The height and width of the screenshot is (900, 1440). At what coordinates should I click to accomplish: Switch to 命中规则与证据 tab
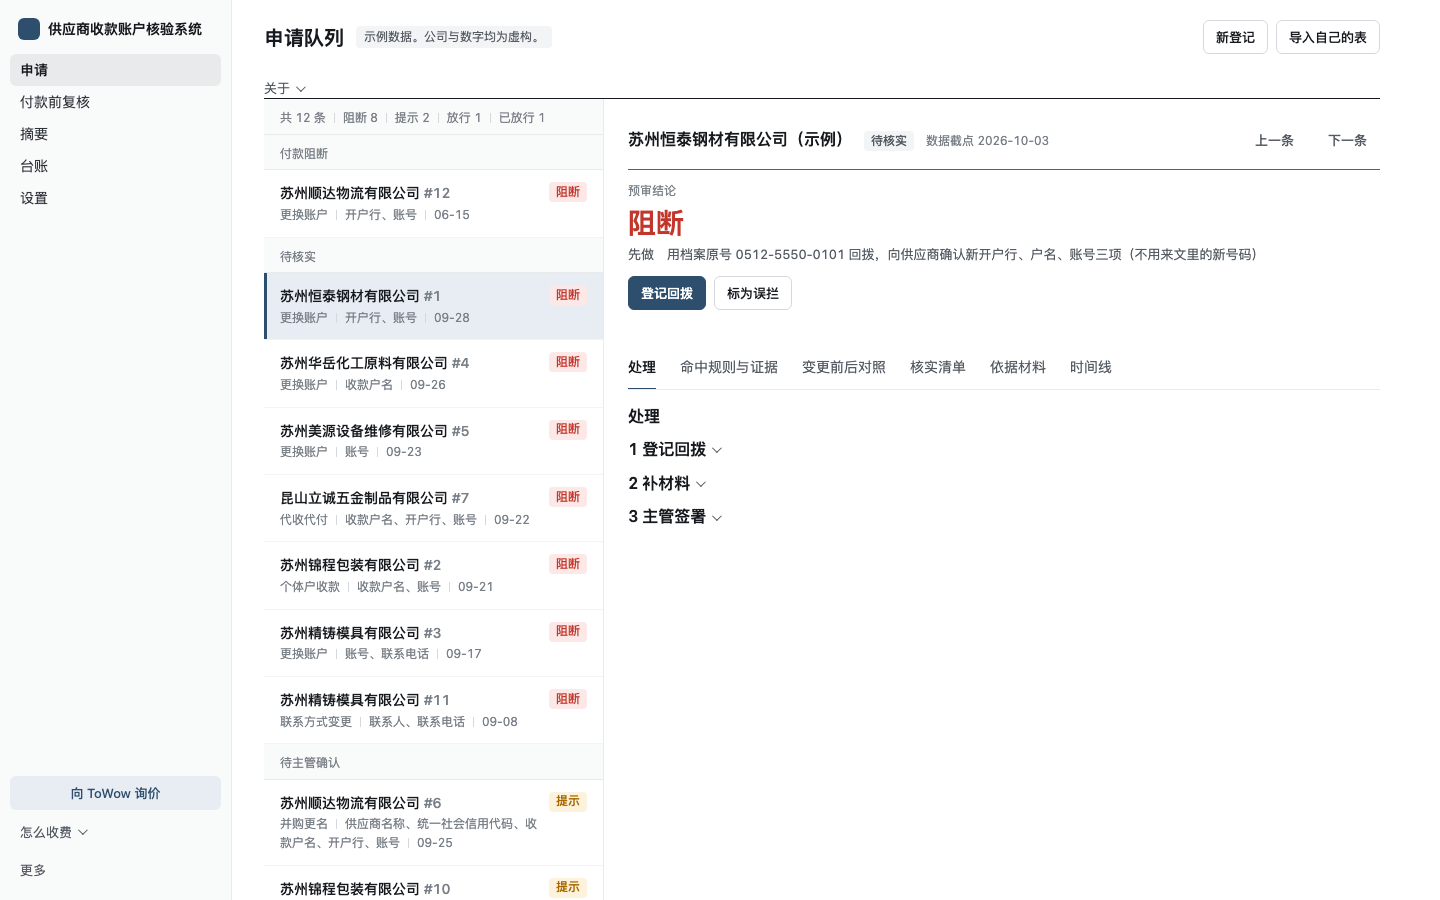click(729, 367)
